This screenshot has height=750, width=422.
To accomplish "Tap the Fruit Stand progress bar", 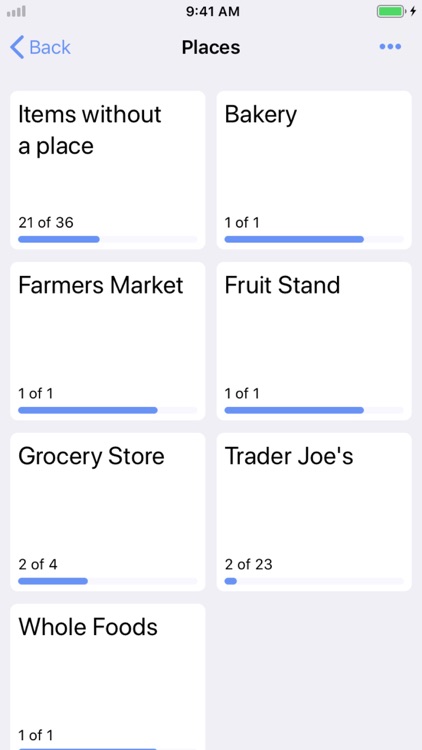I will click(314, 410).
